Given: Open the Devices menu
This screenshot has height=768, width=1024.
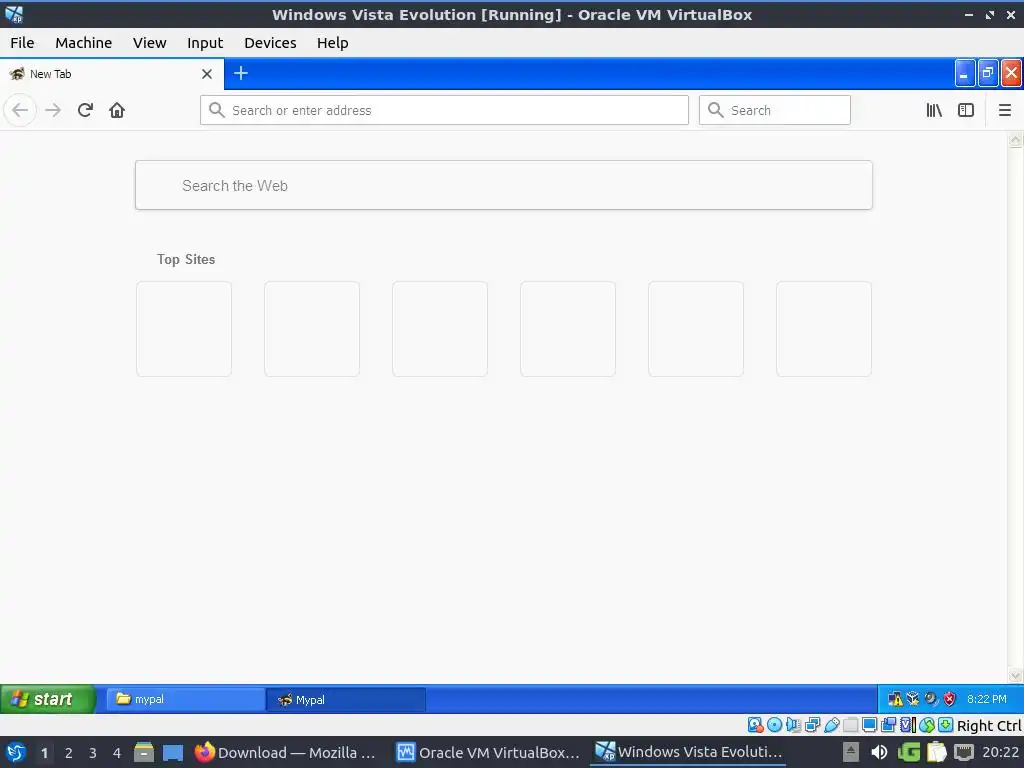Looking at the screenshot, I should coord(270,43).
